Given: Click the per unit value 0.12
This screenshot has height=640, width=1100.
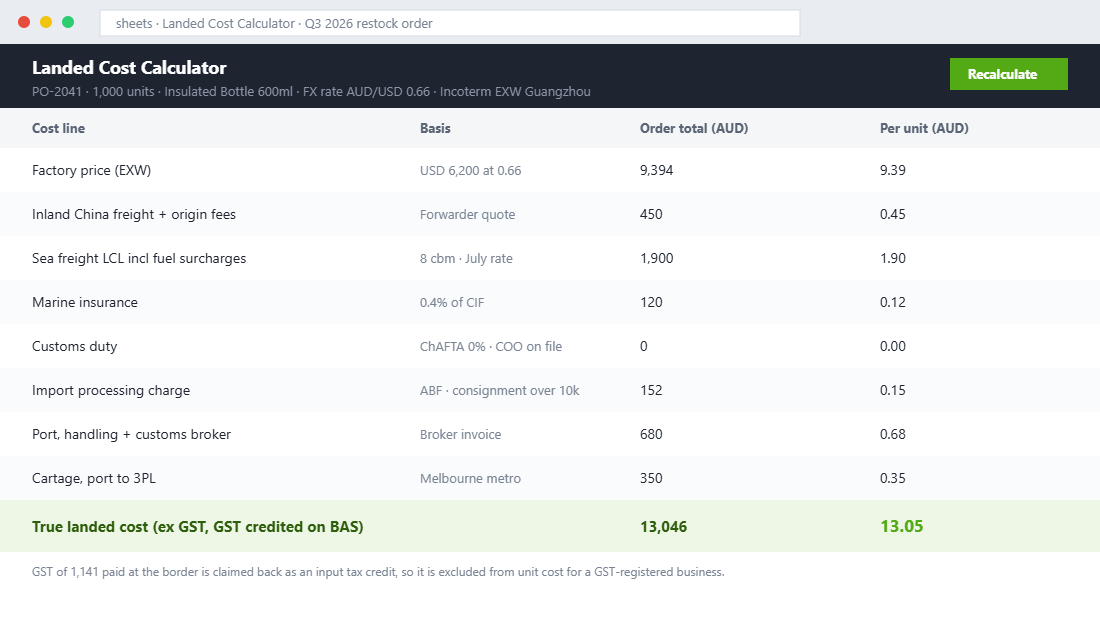Looking at the screenshot, I should tap(892, 302).
